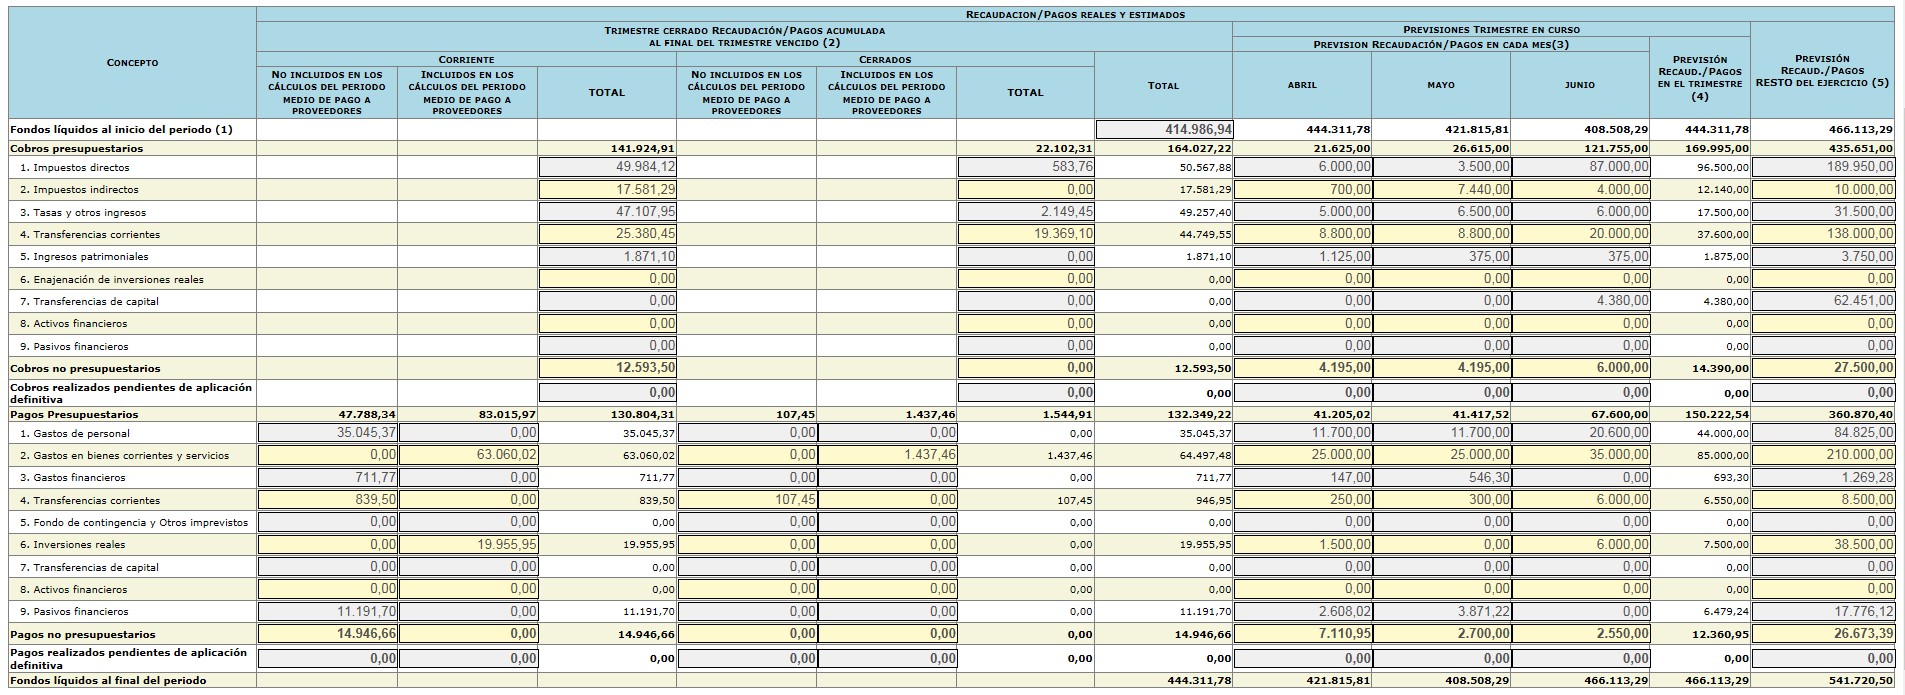Screen dimensions: 1905x695
Task: Edit Gastos en bienes corrientes resto ejercicio 210.000,00
Action: [1824, 455]
